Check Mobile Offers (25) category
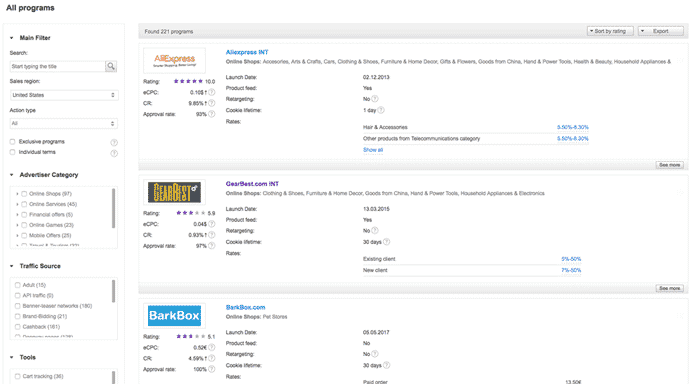 point(24,235)
